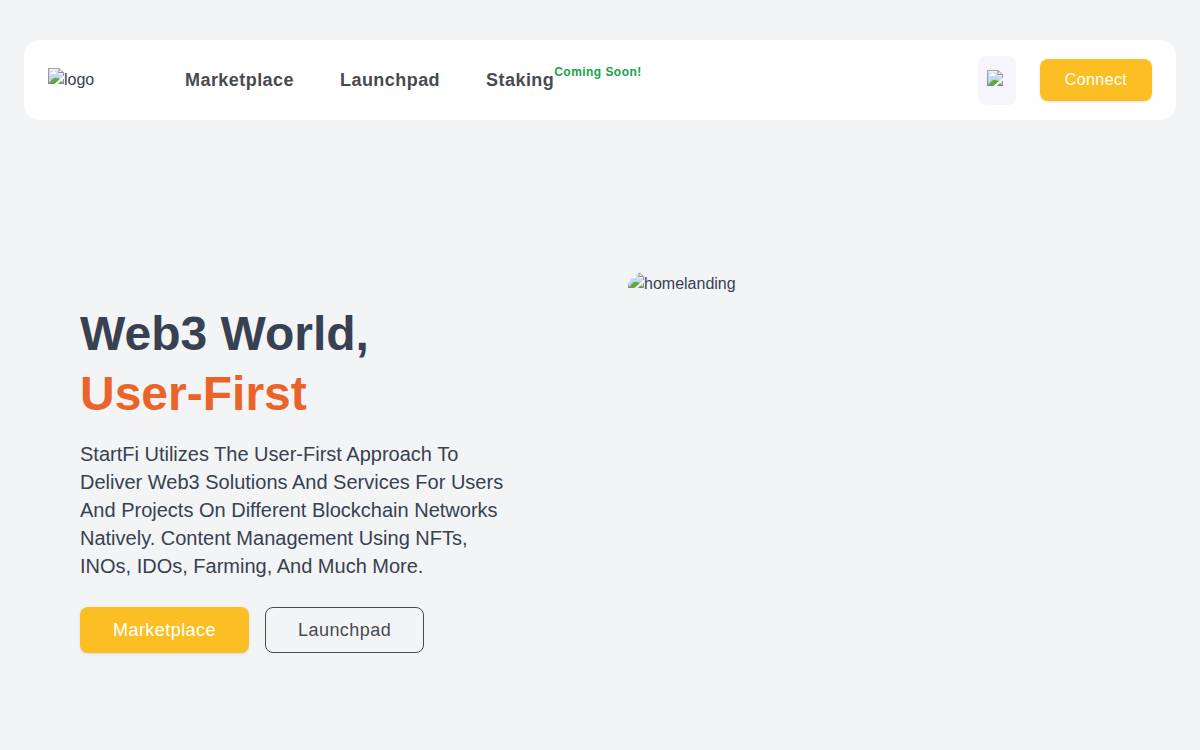Click the outlined Launchpad hero button
The image size is (1200, 750).
point(344,630)
